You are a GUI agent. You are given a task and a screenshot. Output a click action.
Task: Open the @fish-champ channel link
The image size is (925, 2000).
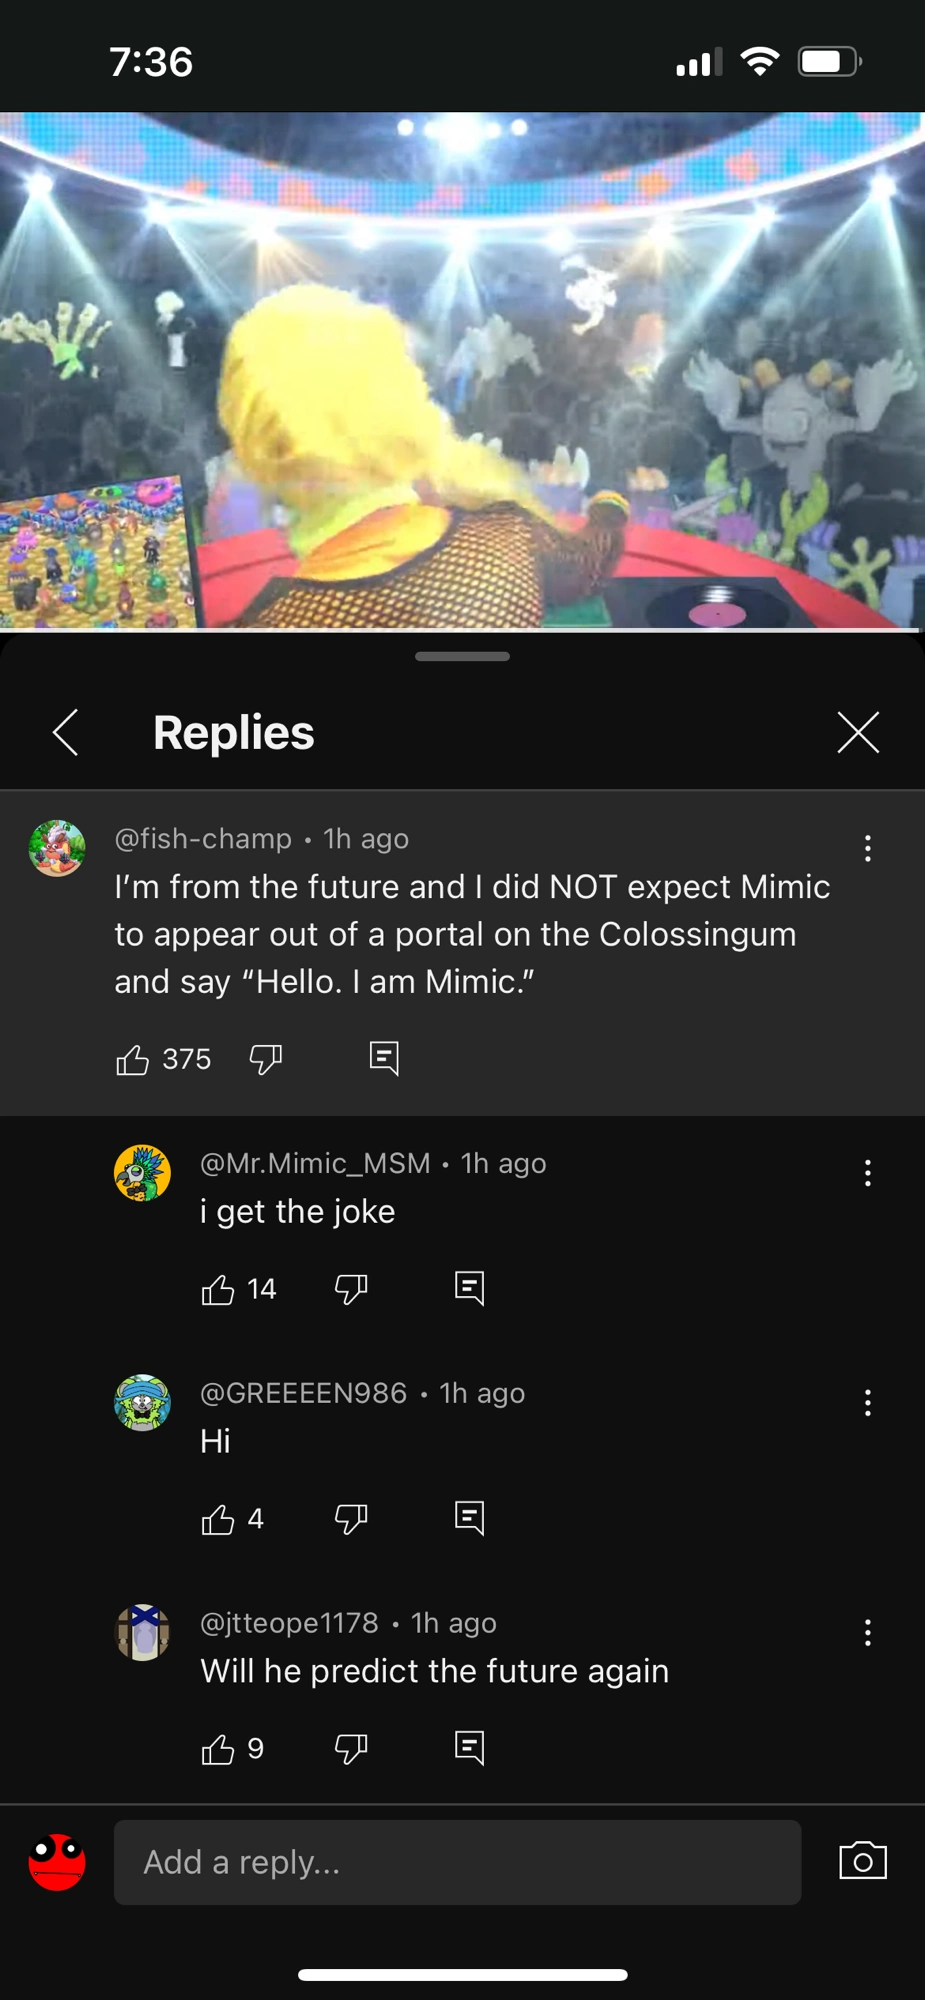[x=203, y=838]
